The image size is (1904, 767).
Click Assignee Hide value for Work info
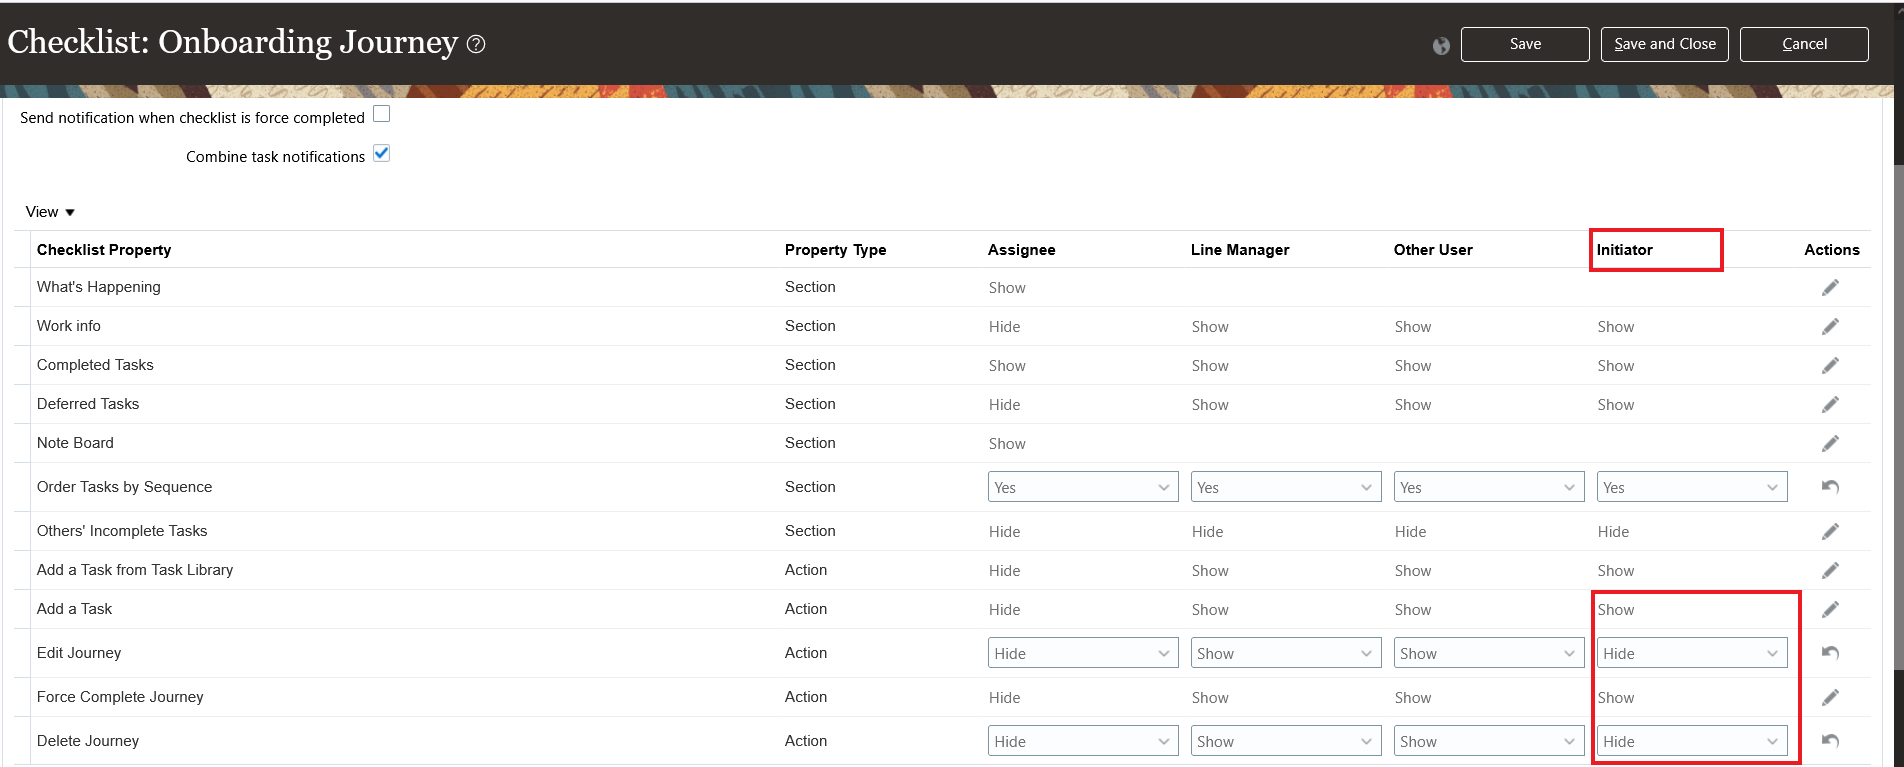pyautogui.click(x=1005, y=327)
